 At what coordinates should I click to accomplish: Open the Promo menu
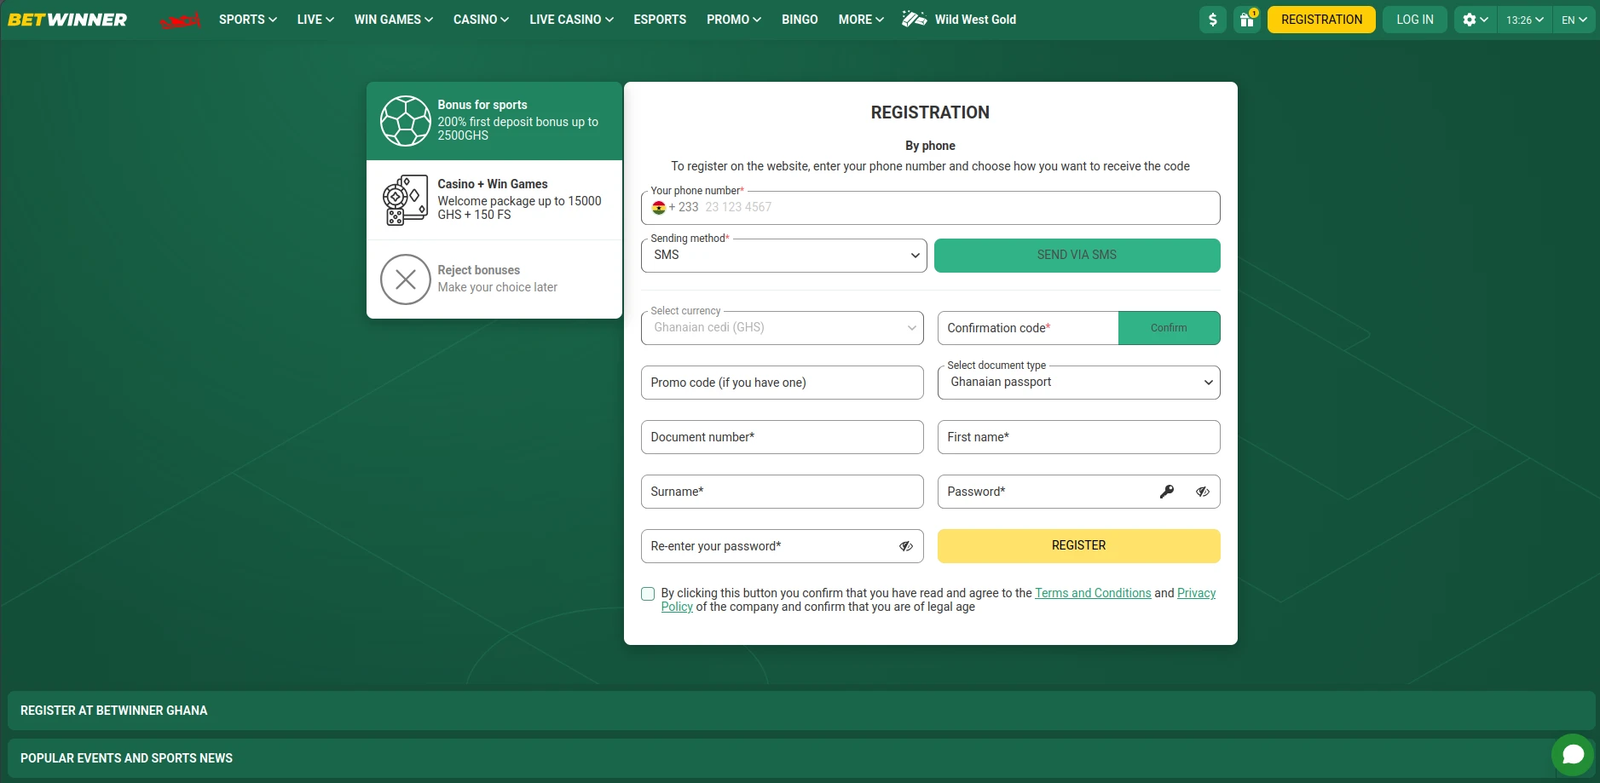(x=734, y=20)
